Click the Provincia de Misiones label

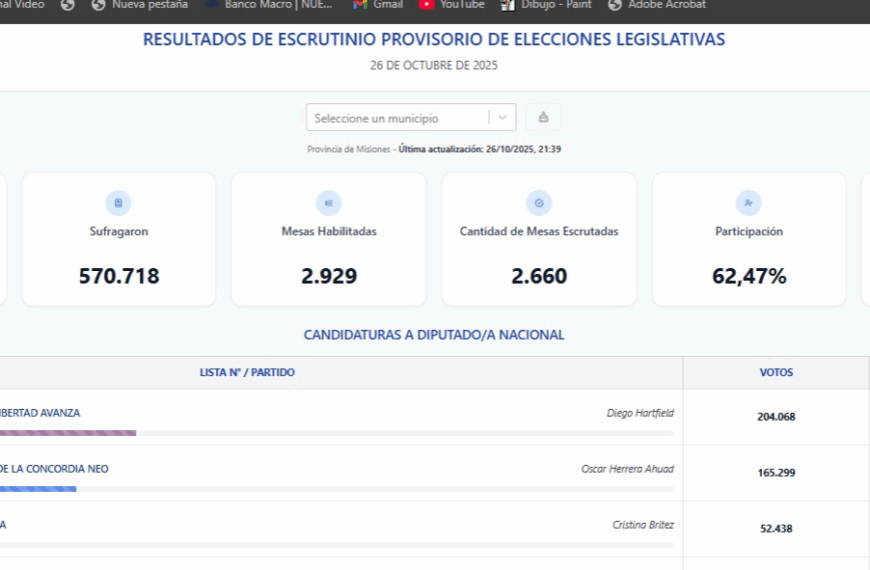[349, 149]
